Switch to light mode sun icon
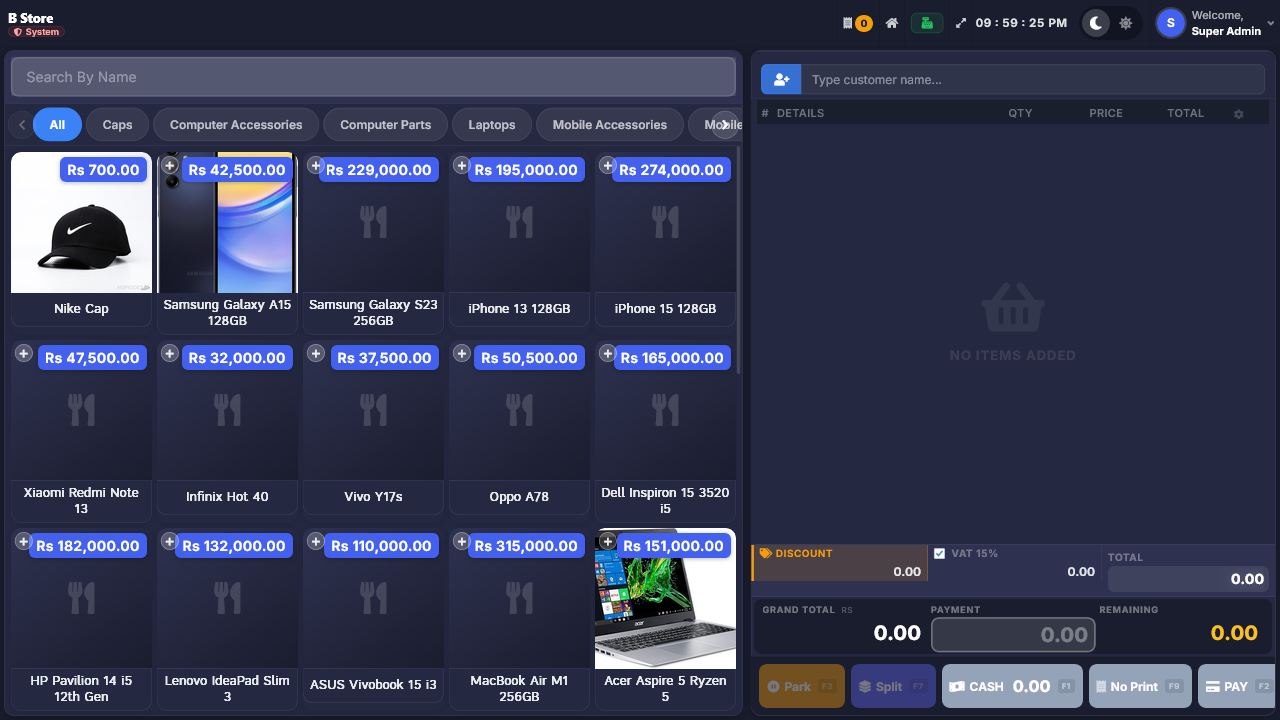Image resolution: width=1280 pixels, height=720 pixels. point(1126,23)
